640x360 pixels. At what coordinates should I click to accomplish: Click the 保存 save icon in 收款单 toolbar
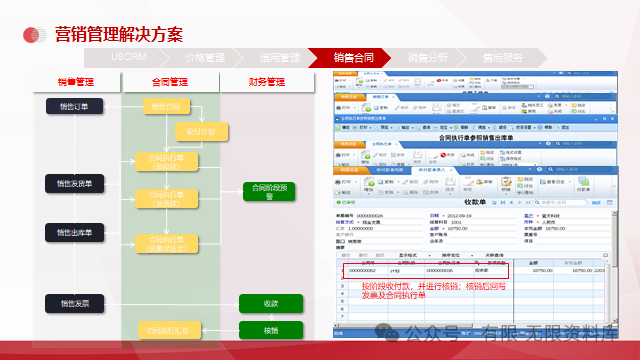pos(450,181)
